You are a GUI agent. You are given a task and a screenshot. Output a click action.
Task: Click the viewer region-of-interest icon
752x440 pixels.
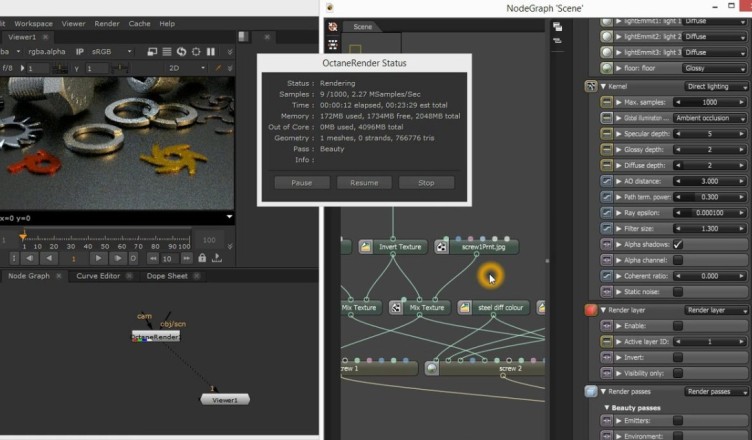[x=196, y=52]
